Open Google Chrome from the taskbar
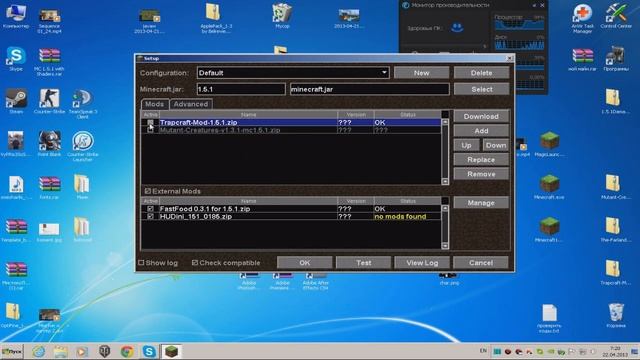The height and width of the screenshot is (360, 640). click(x=127, y=351)
